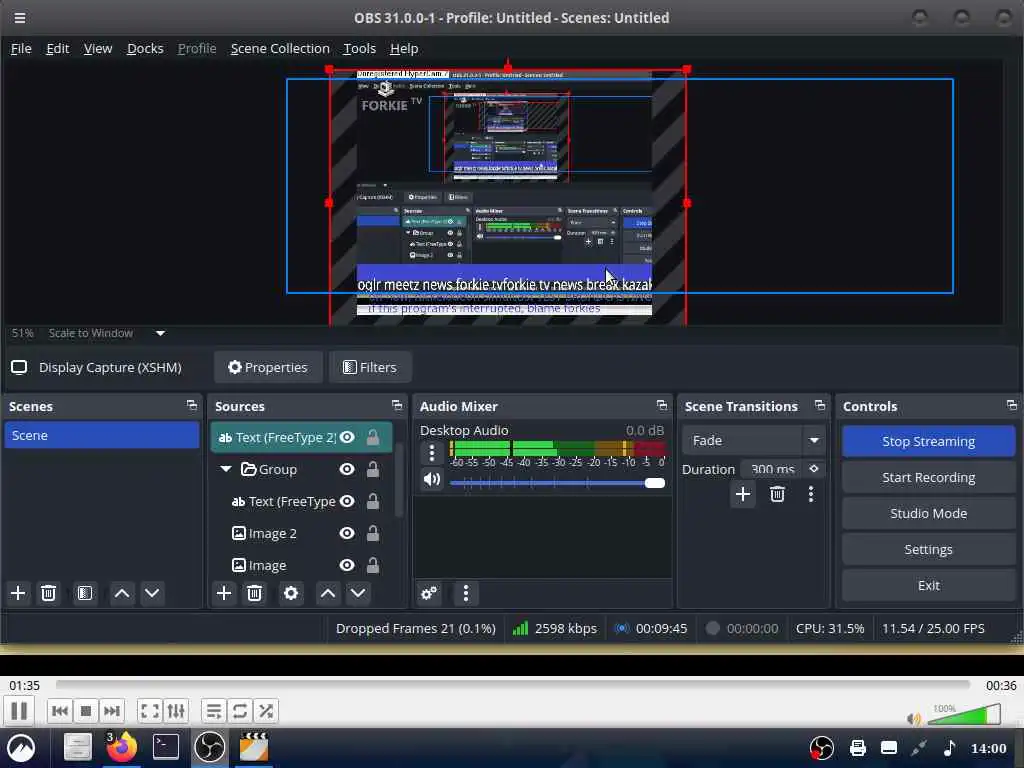Adjust the media player volume slider
The image size is (1024, 768).
coord(964,714)
